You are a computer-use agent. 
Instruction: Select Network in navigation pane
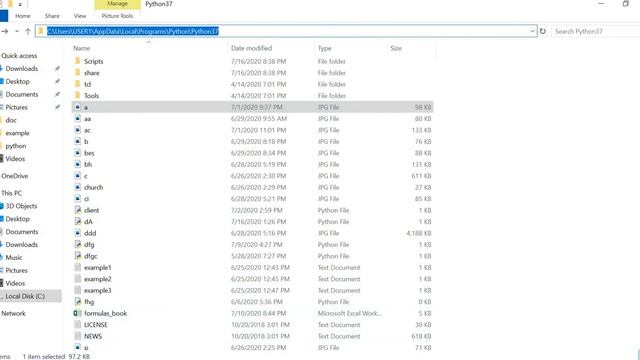coord(13,313)
